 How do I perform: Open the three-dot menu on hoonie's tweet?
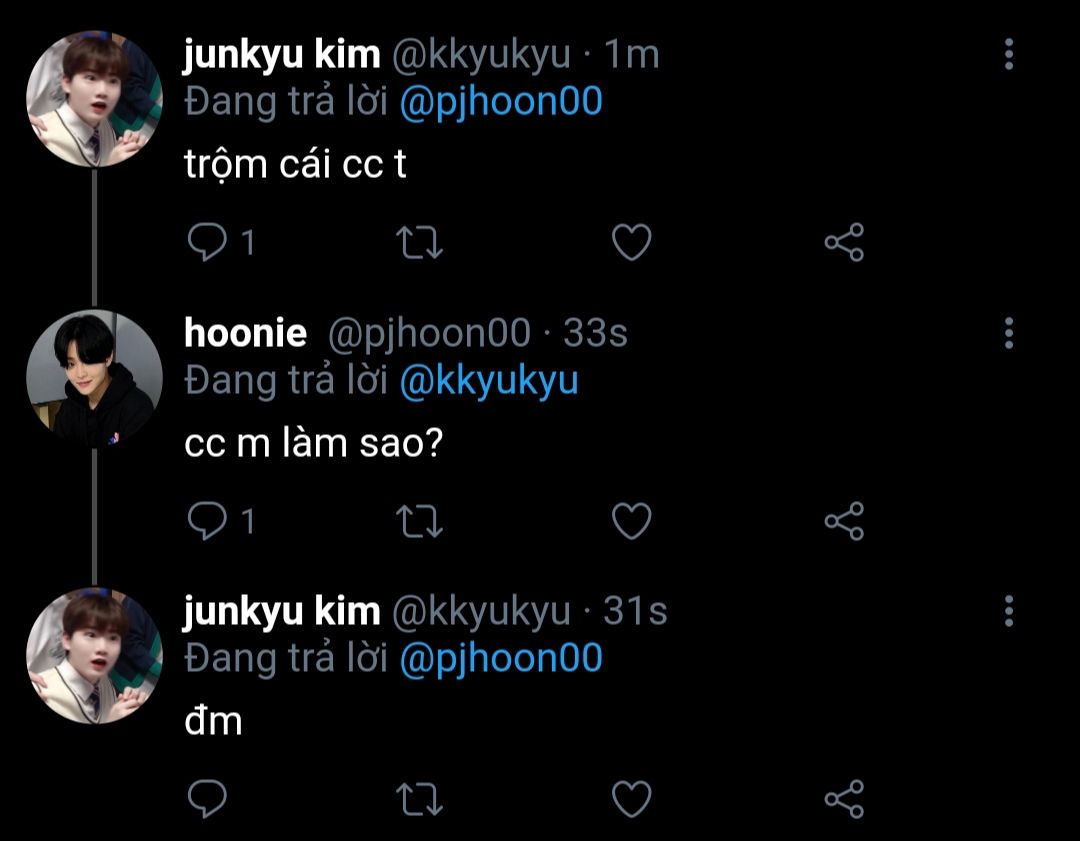pyautogui.click(x=1009, y=333)
